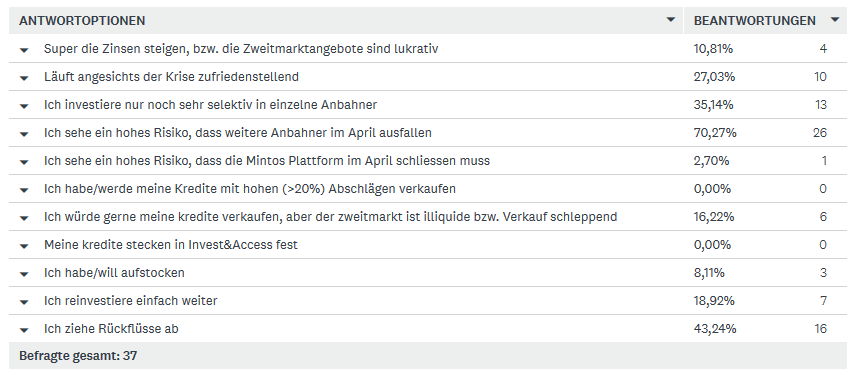Select the 'Ich ziehe Rückflüsse ab' answer text
This screenshot has width=852, height=377.
coord(111,329)
